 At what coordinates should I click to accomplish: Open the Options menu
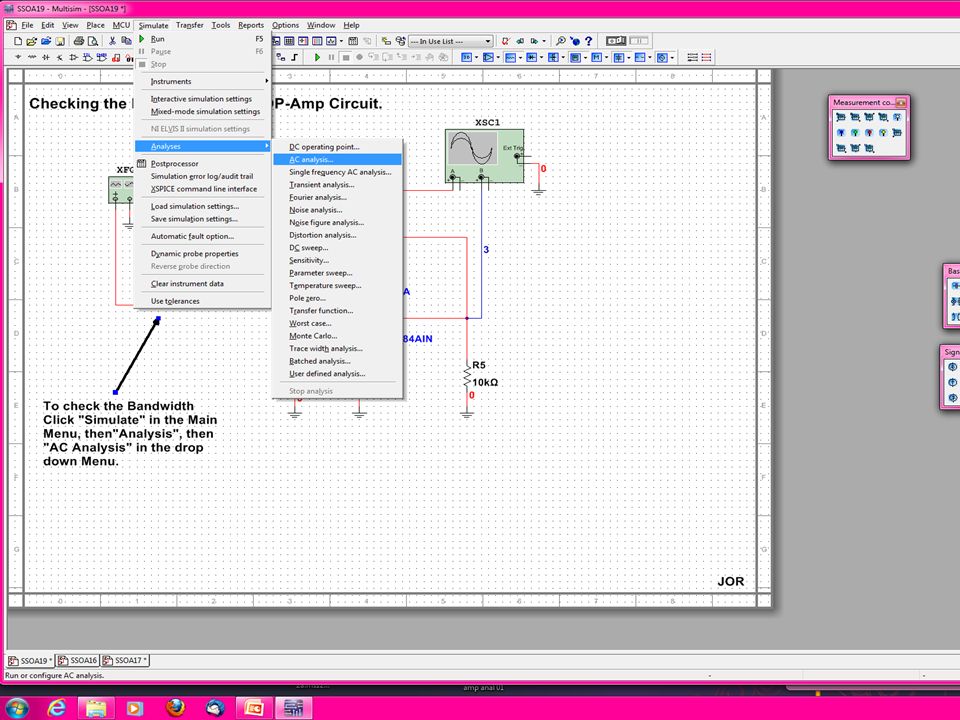click(x=285, y=25)
